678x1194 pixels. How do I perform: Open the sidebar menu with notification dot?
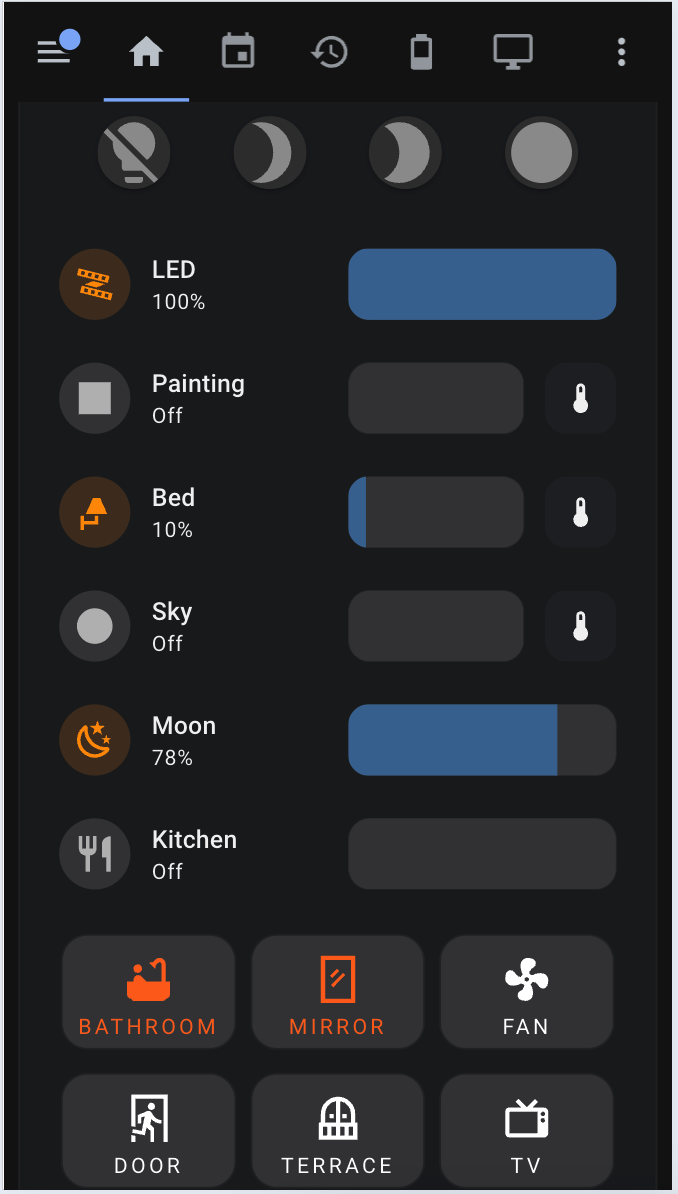pos(57,51)
